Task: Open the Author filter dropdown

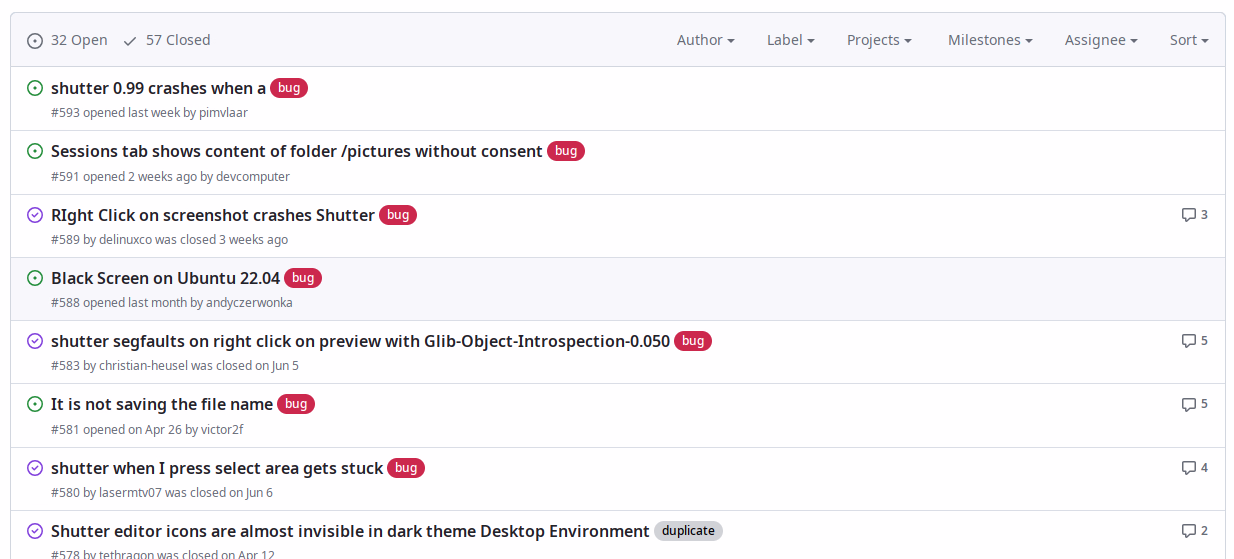Action: coord(706,40)
